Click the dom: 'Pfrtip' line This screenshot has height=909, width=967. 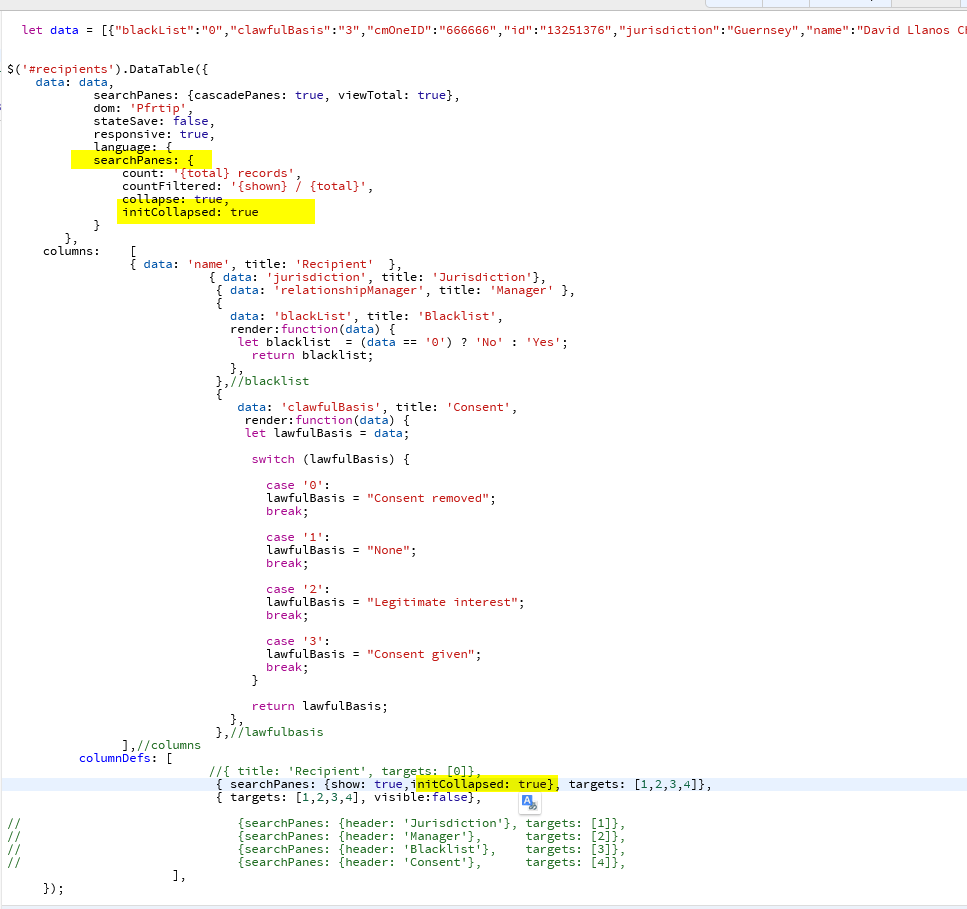click(143, 108)
